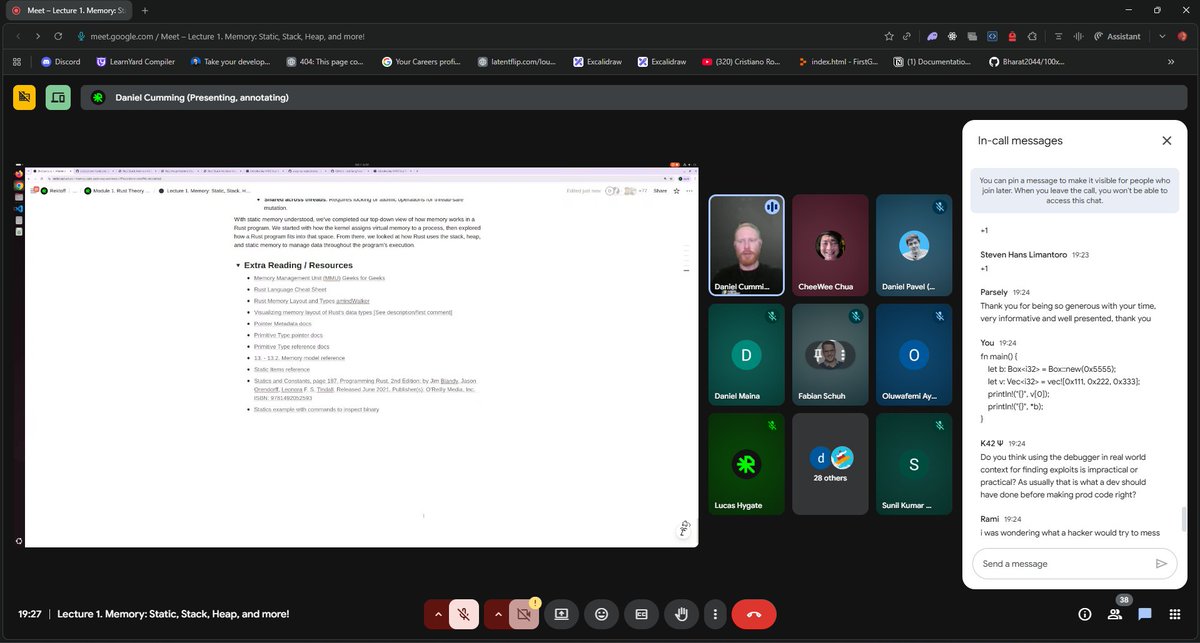Select Daniel Pavel participant tile
This screenshot has height=643, width=1200.
coord(913,246)
